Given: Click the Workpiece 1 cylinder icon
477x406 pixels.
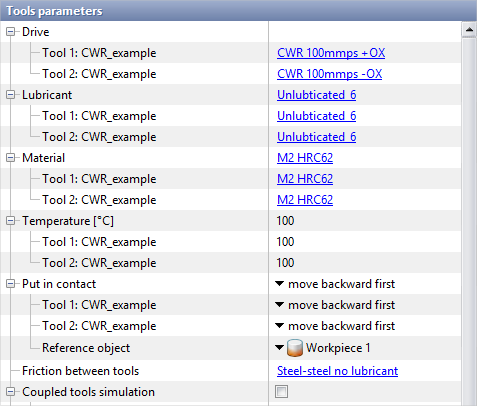Looking at the screenshot, I should coord(295,348).
